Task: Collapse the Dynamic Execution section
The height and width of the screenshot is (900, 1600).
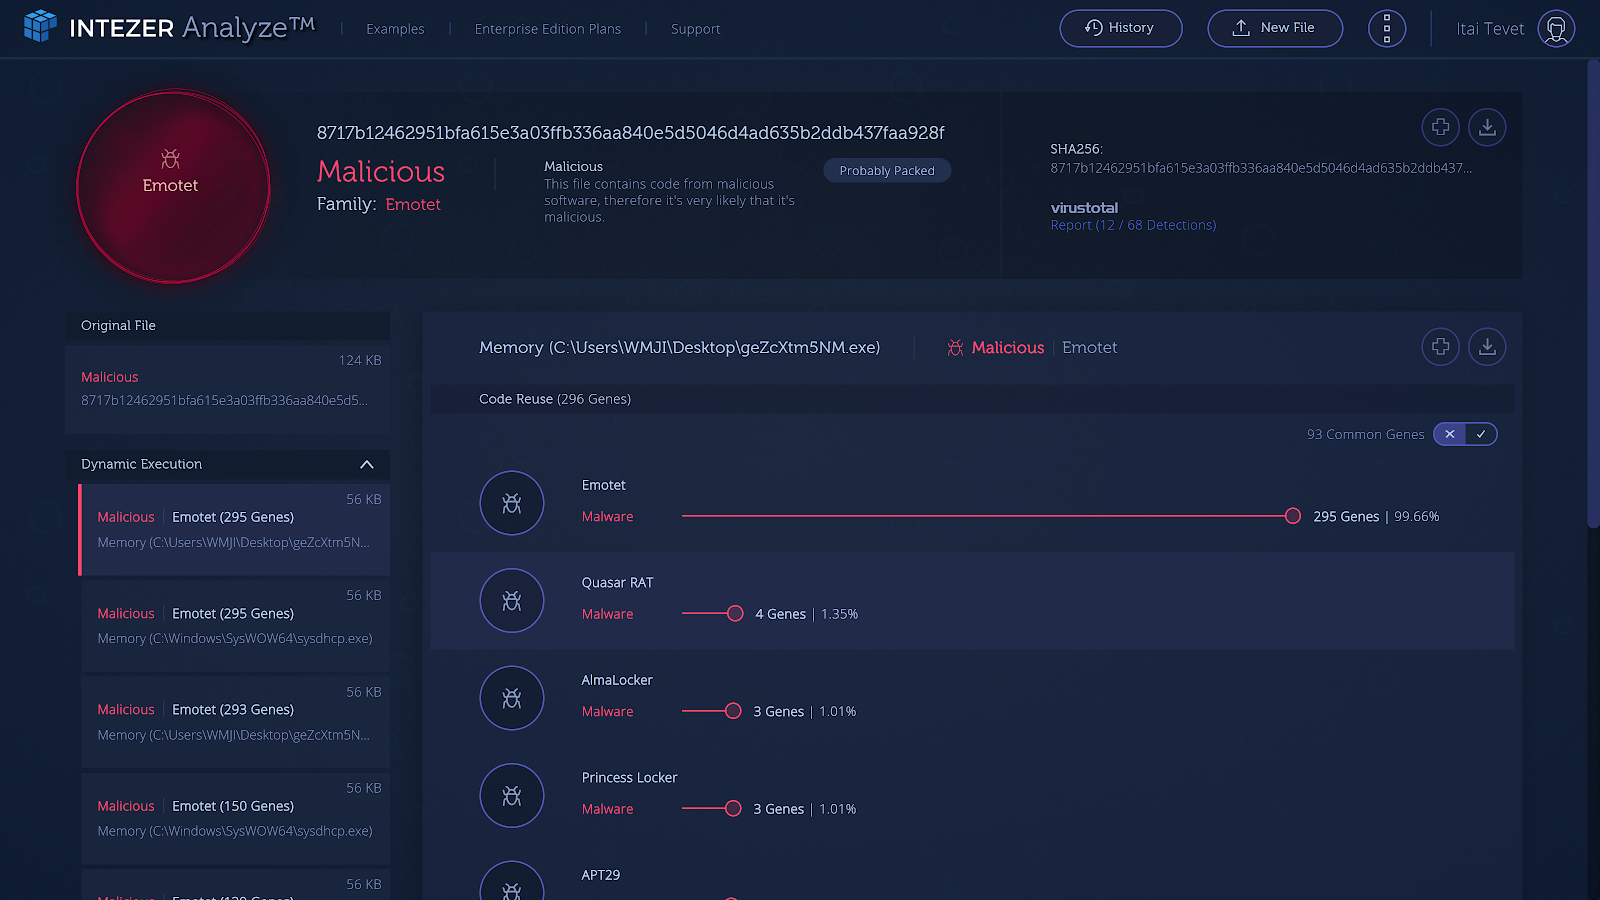Action: point(366,464)
